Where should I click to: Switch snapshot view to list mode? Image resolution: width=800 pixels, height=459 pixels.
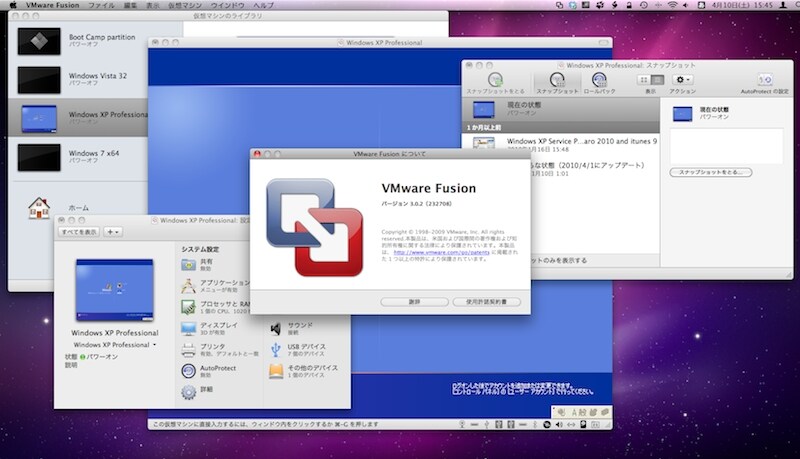click(657, 80)
